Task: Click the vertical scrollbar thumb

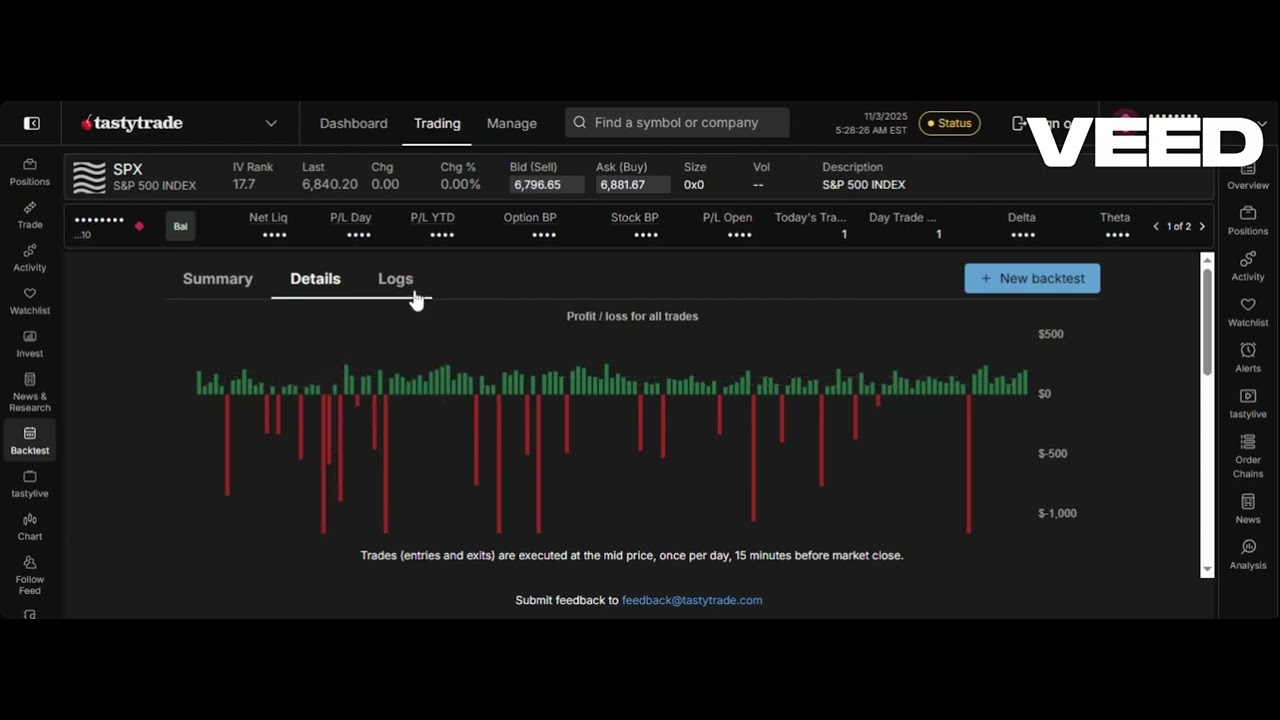Action: point(1207,320)
